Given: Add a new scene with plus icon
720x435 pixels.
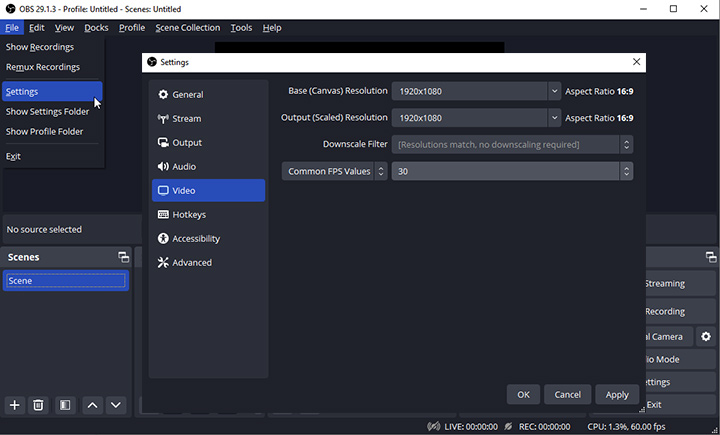Looking at the screenshot, I should pos(15,405).
